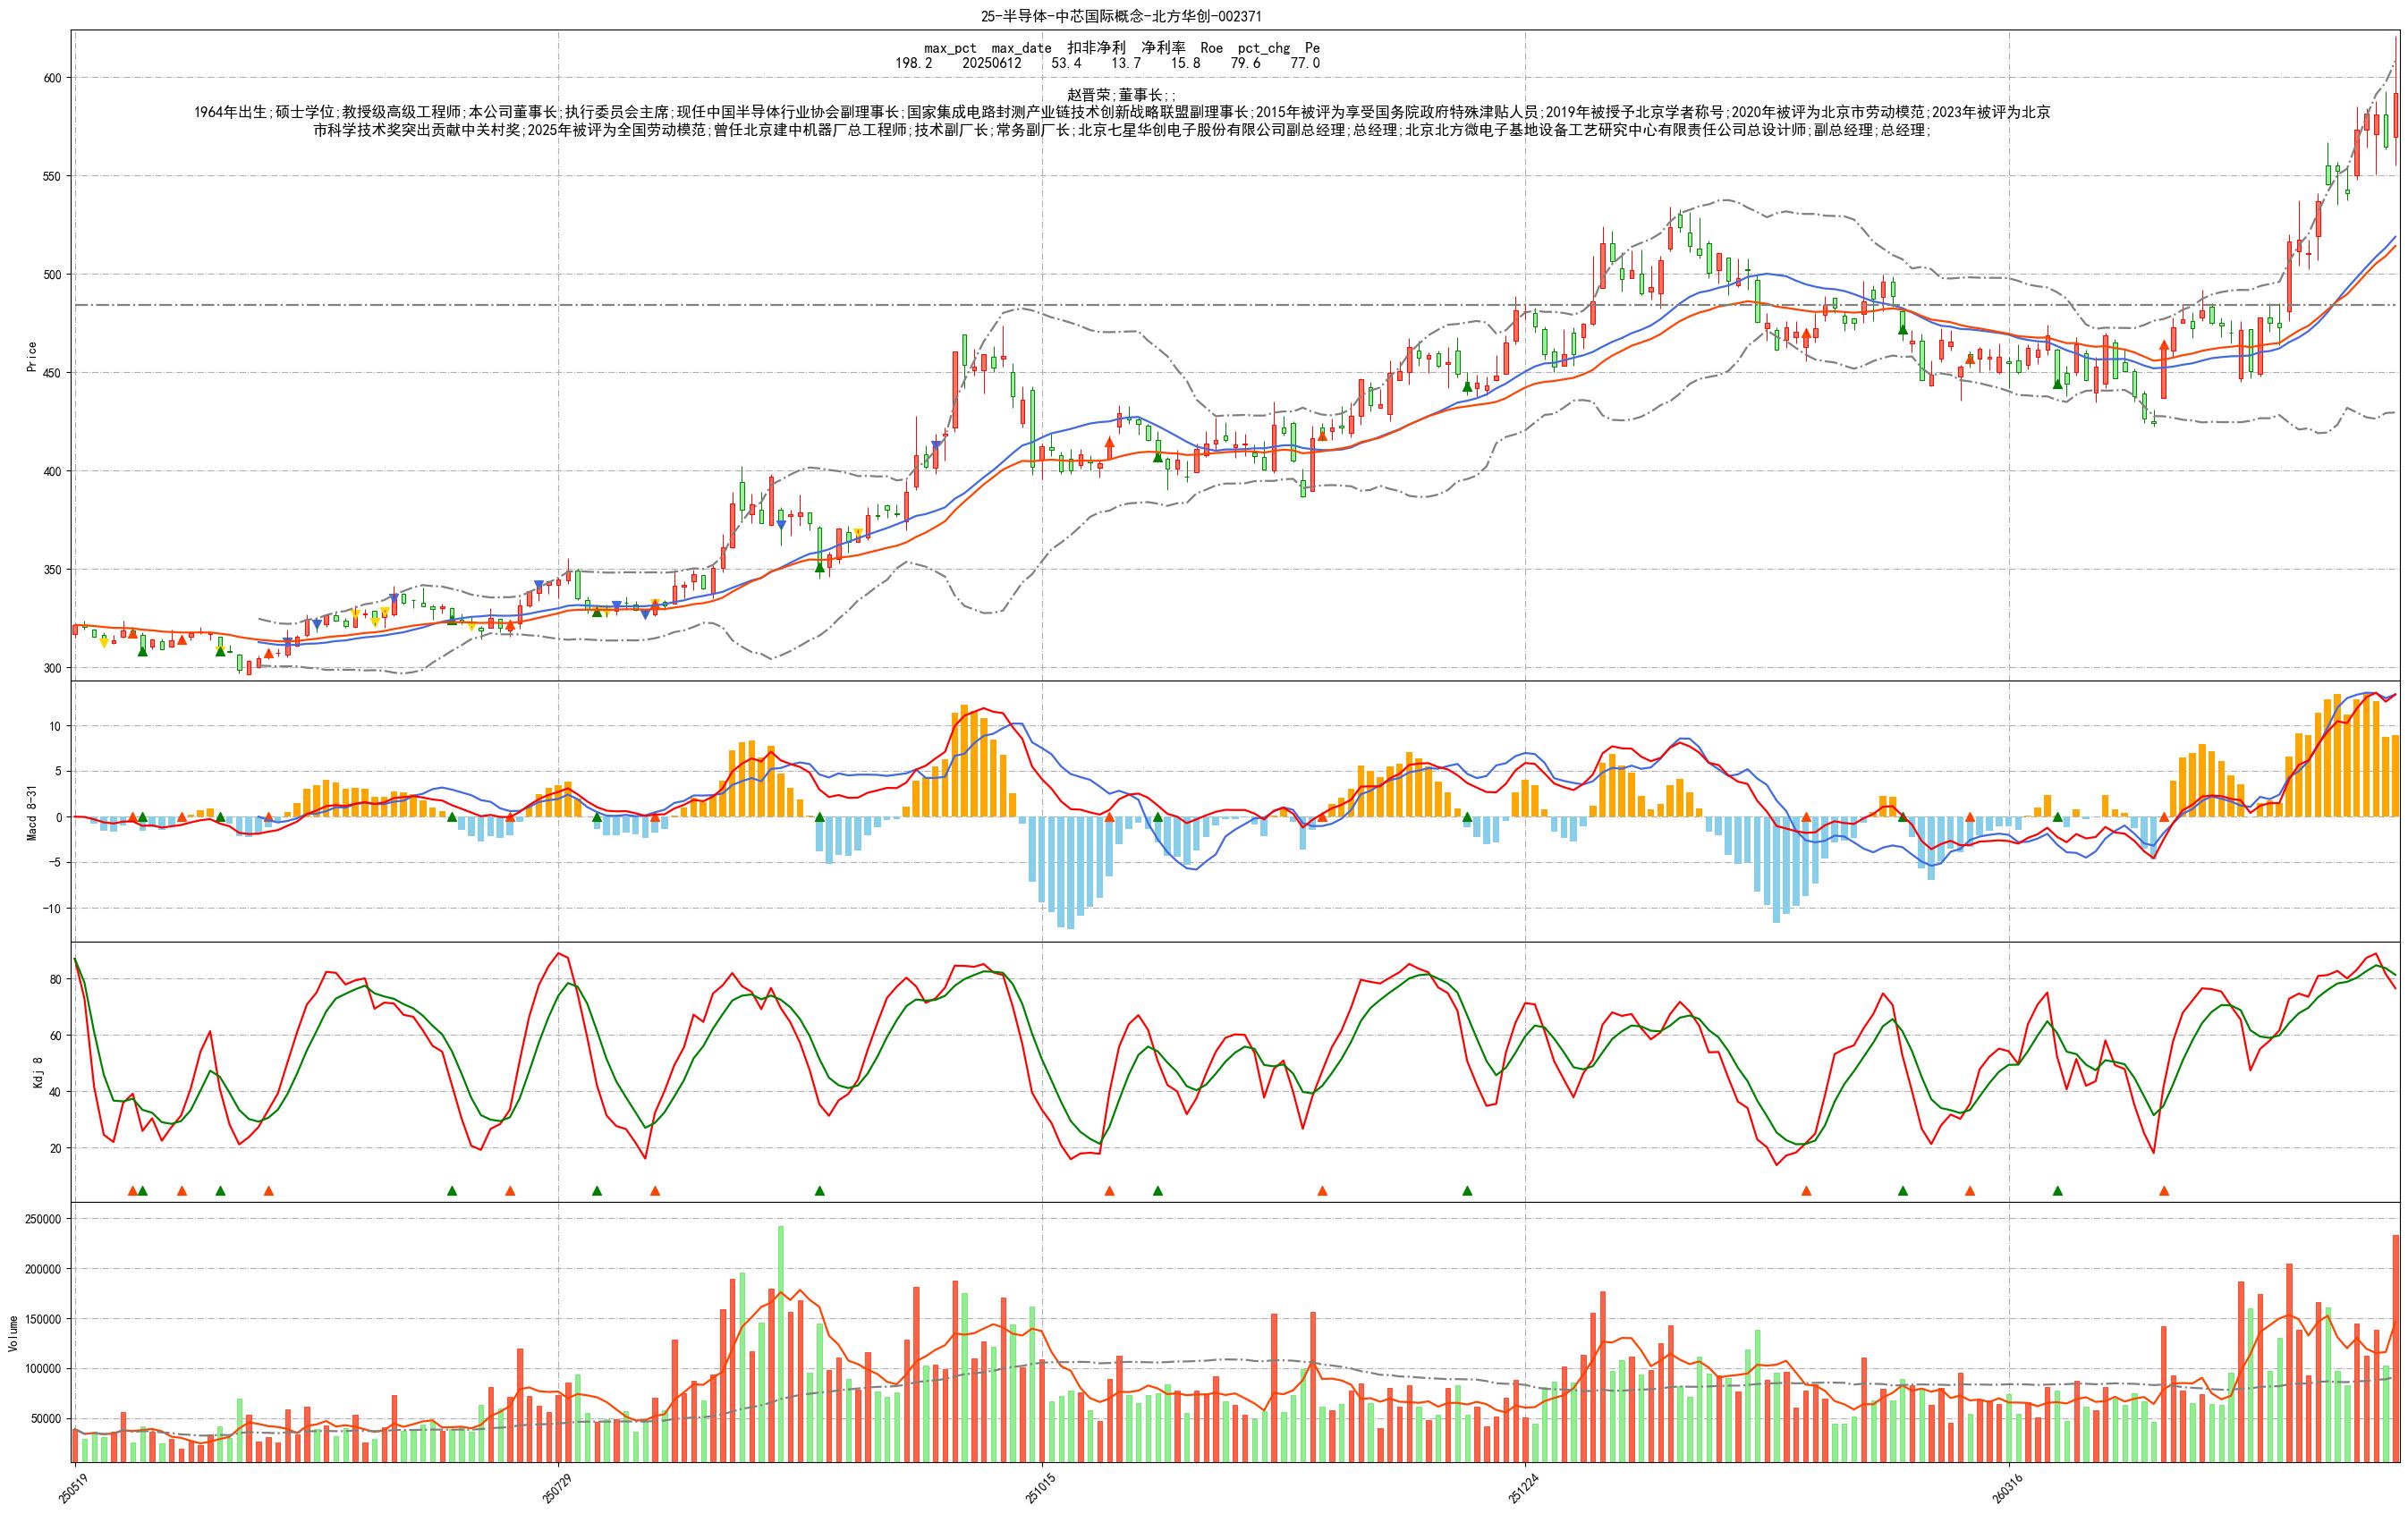Click the rightmost orange triangle in the Kdj panel
This screenshot has width=2408, height=1514.
point(2164,1191)
